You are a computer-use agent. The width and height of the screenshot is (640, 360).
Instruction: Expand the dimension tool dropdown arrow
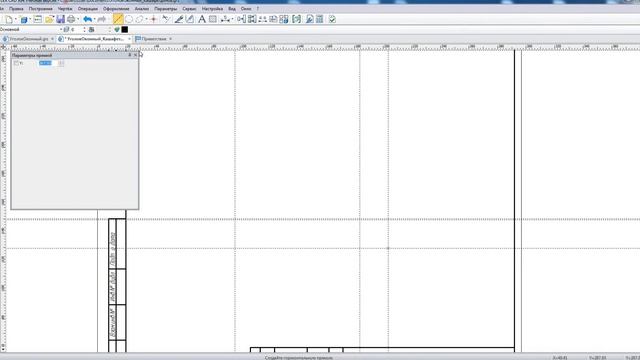click(x=232, y=19)
